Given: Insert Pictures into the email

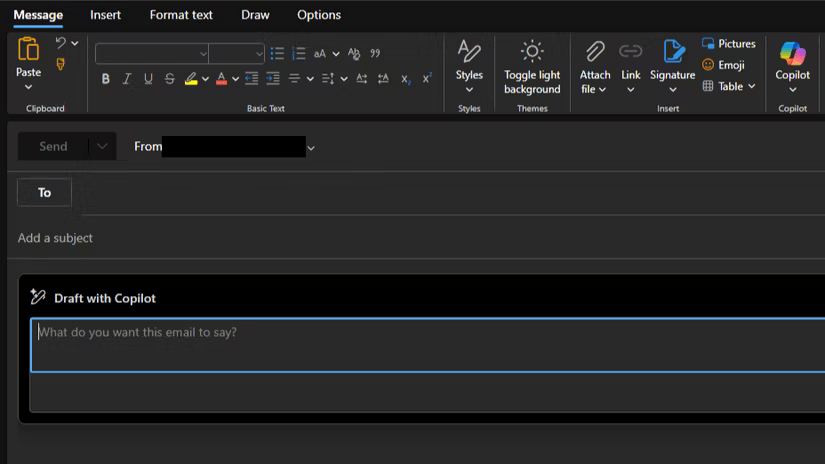Looking at the screenshot, I should (729, 44).
